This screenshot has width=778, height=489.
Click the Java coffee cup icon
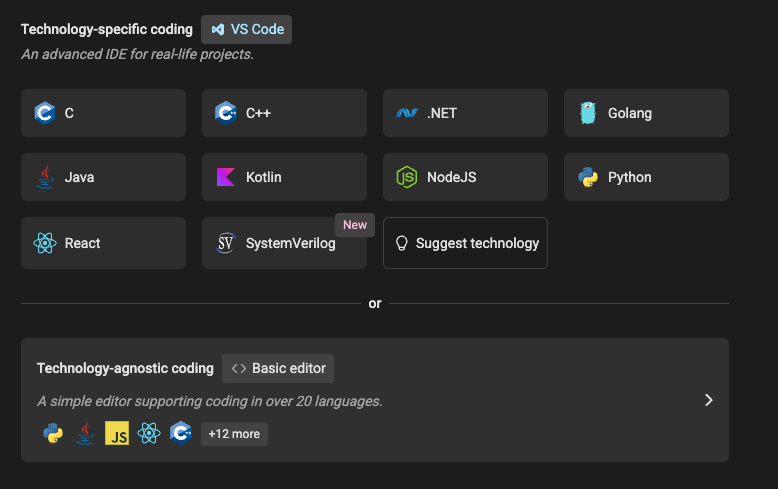(x=44, y=177)
